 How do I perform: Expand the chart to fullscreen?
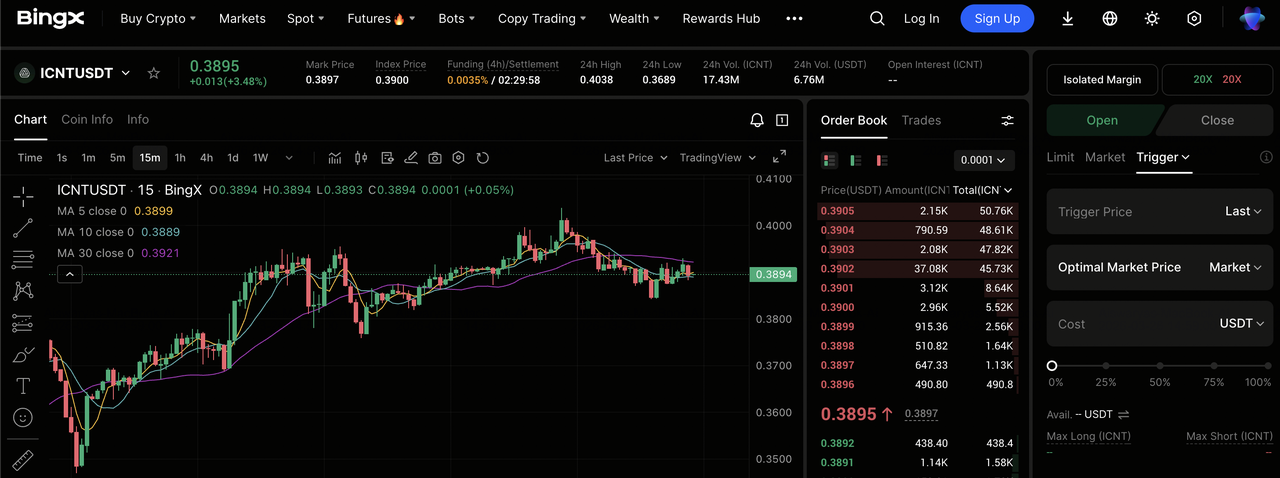point(779,158)
